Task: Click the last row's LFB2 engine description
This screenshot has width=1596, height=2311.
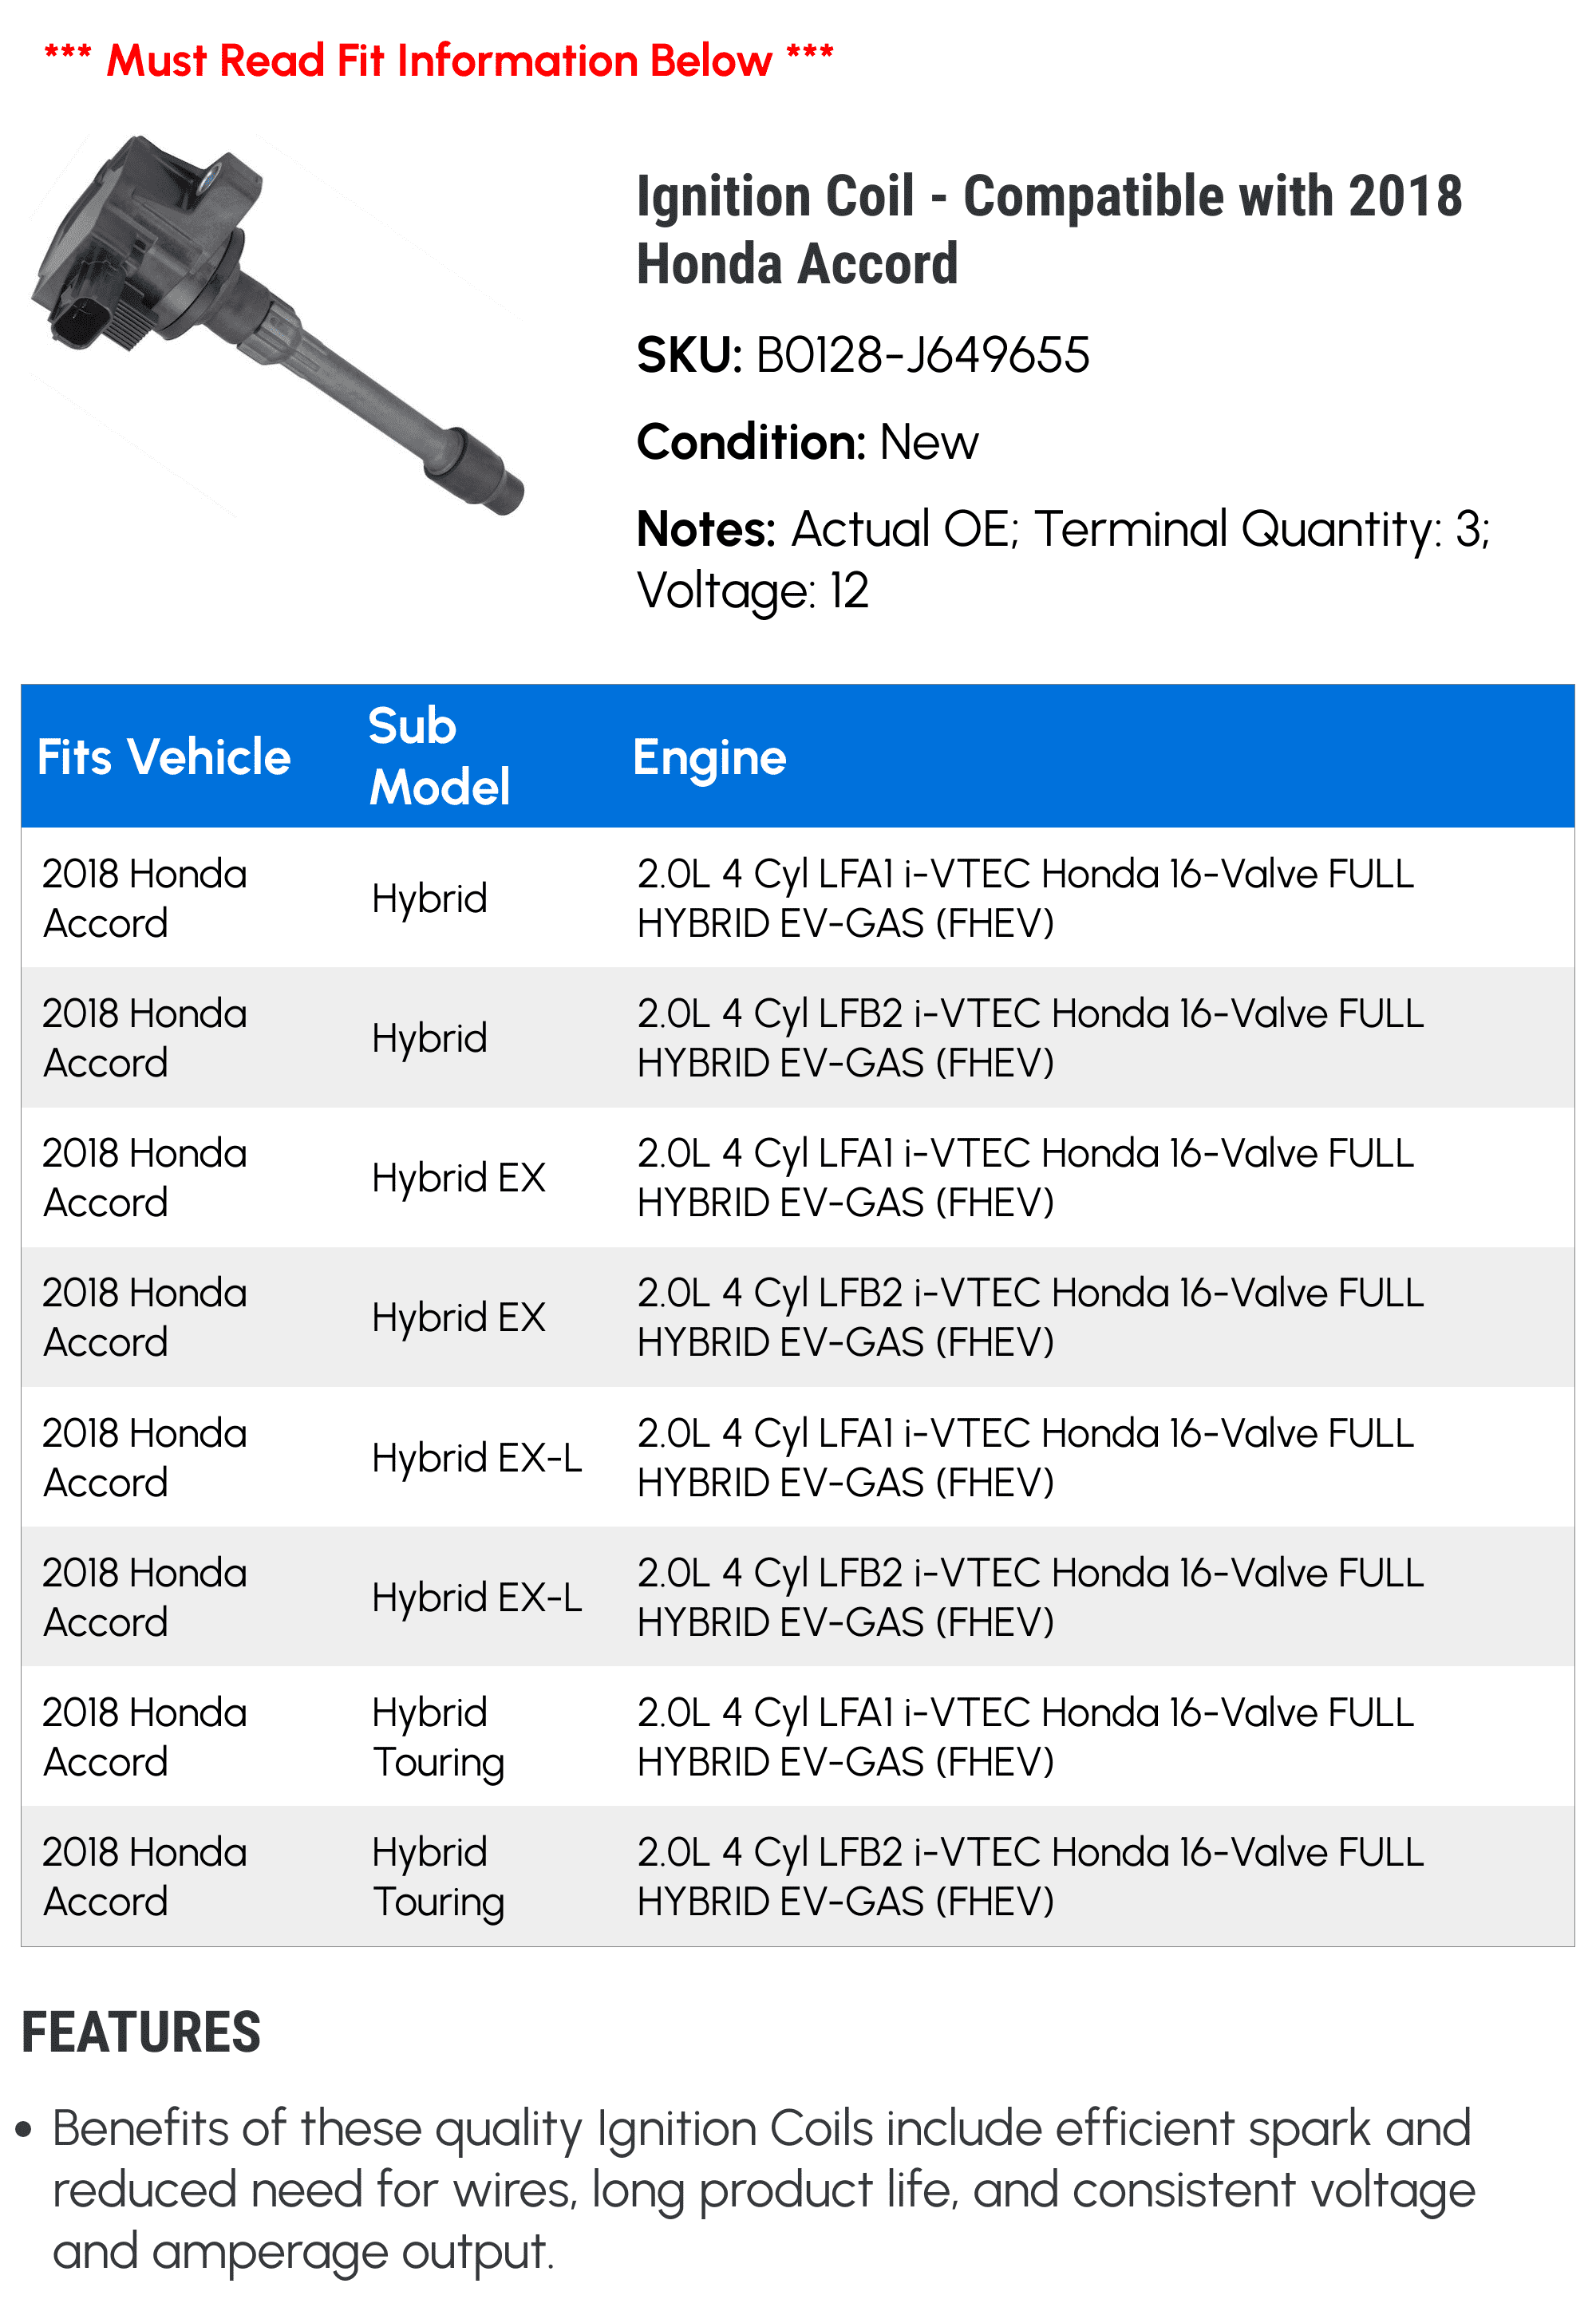Action: click(x=1030, y=1876)
